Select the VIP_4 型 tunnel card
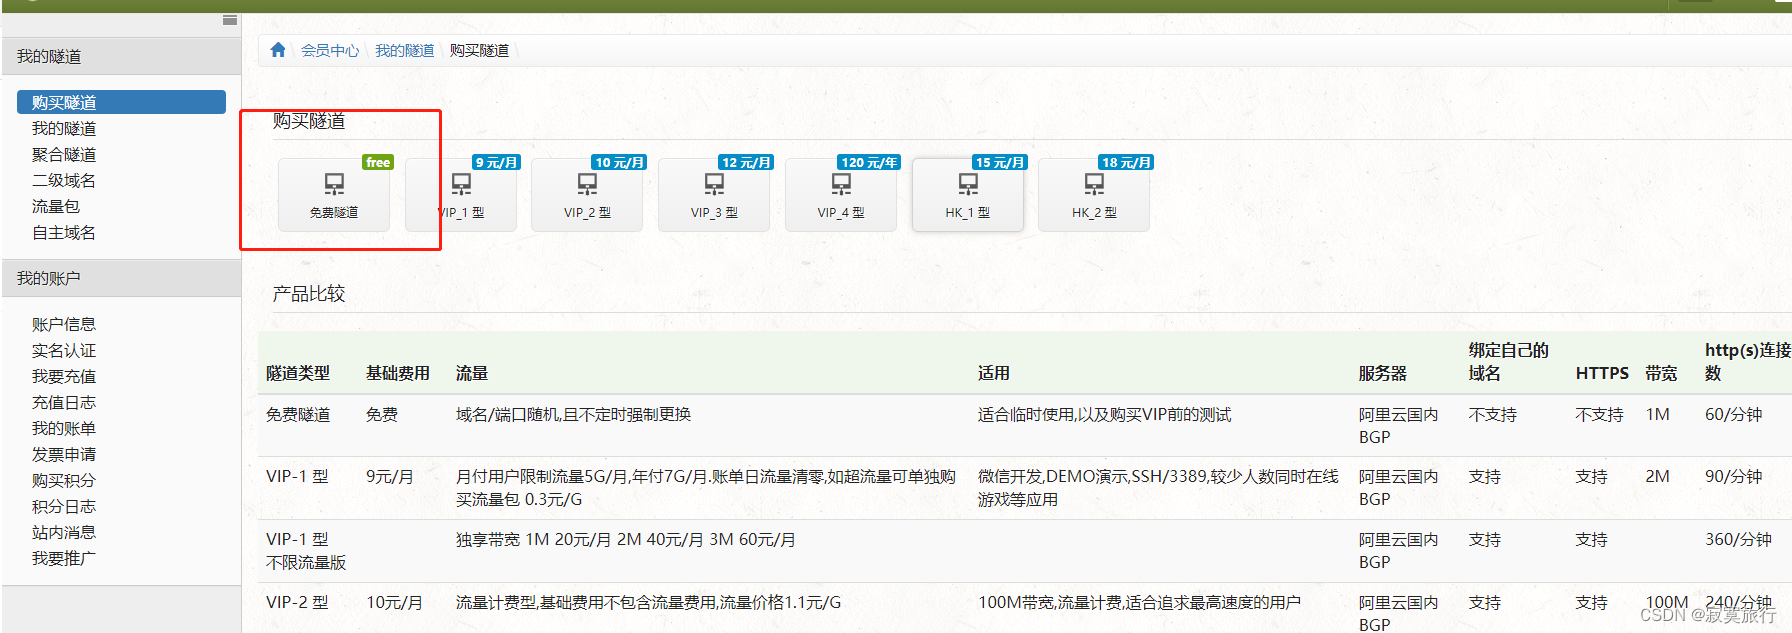This screenshot has height=633, width=1792. click(841, 195)
